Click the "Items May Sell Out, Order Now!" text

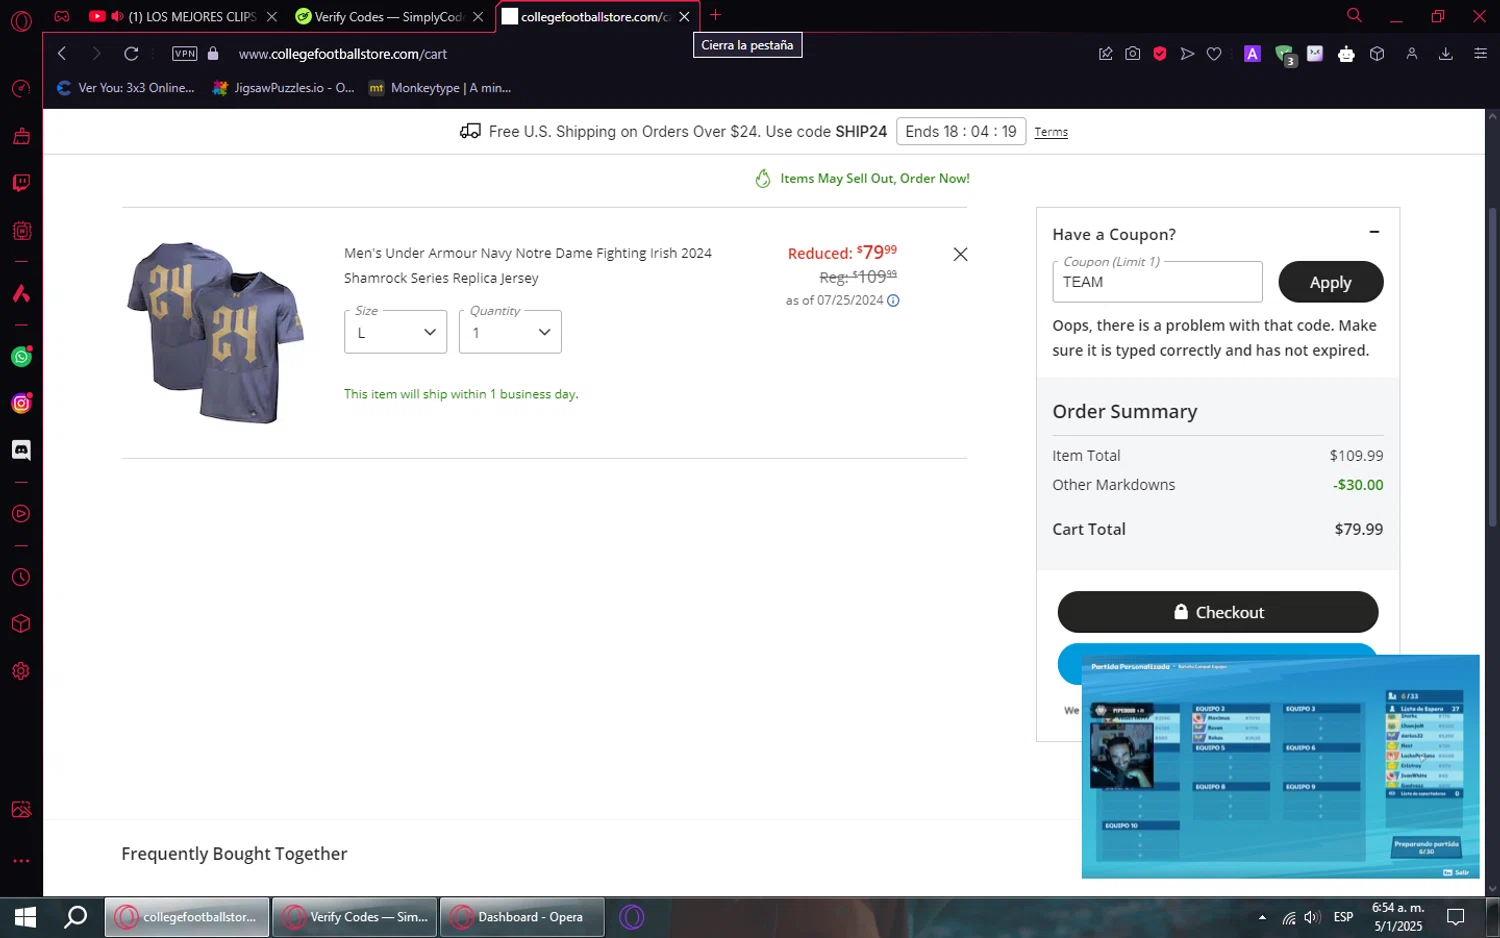875,179
